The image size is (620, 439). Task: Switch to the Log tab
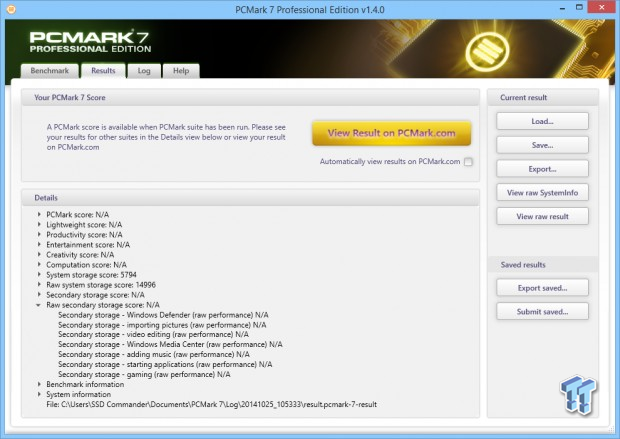(x=144, y=71)
